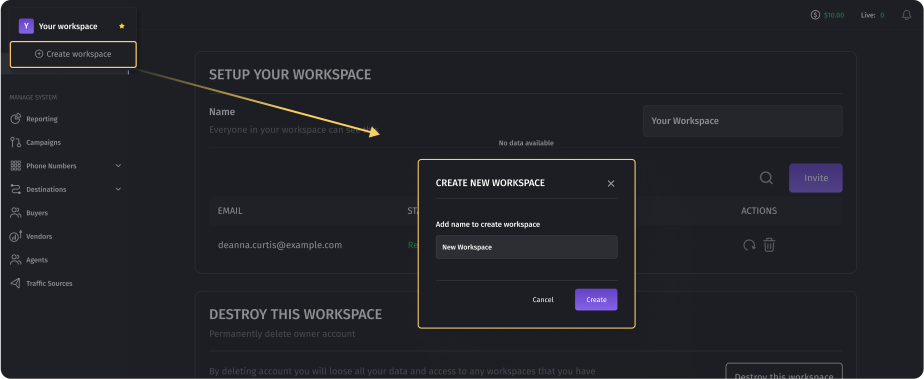Click the New Workspace name field

tap(526, 247)
